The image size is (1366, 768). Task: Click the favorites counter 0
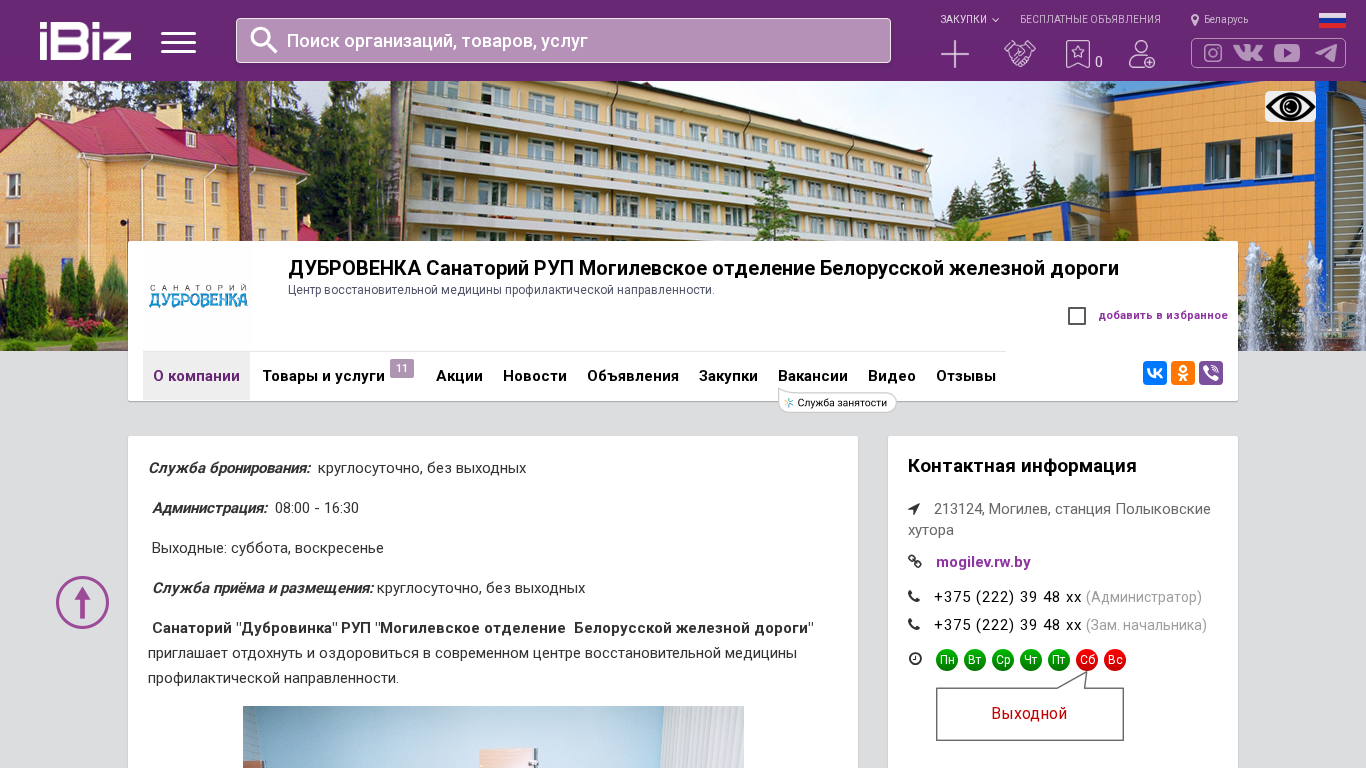[1099, 62]
